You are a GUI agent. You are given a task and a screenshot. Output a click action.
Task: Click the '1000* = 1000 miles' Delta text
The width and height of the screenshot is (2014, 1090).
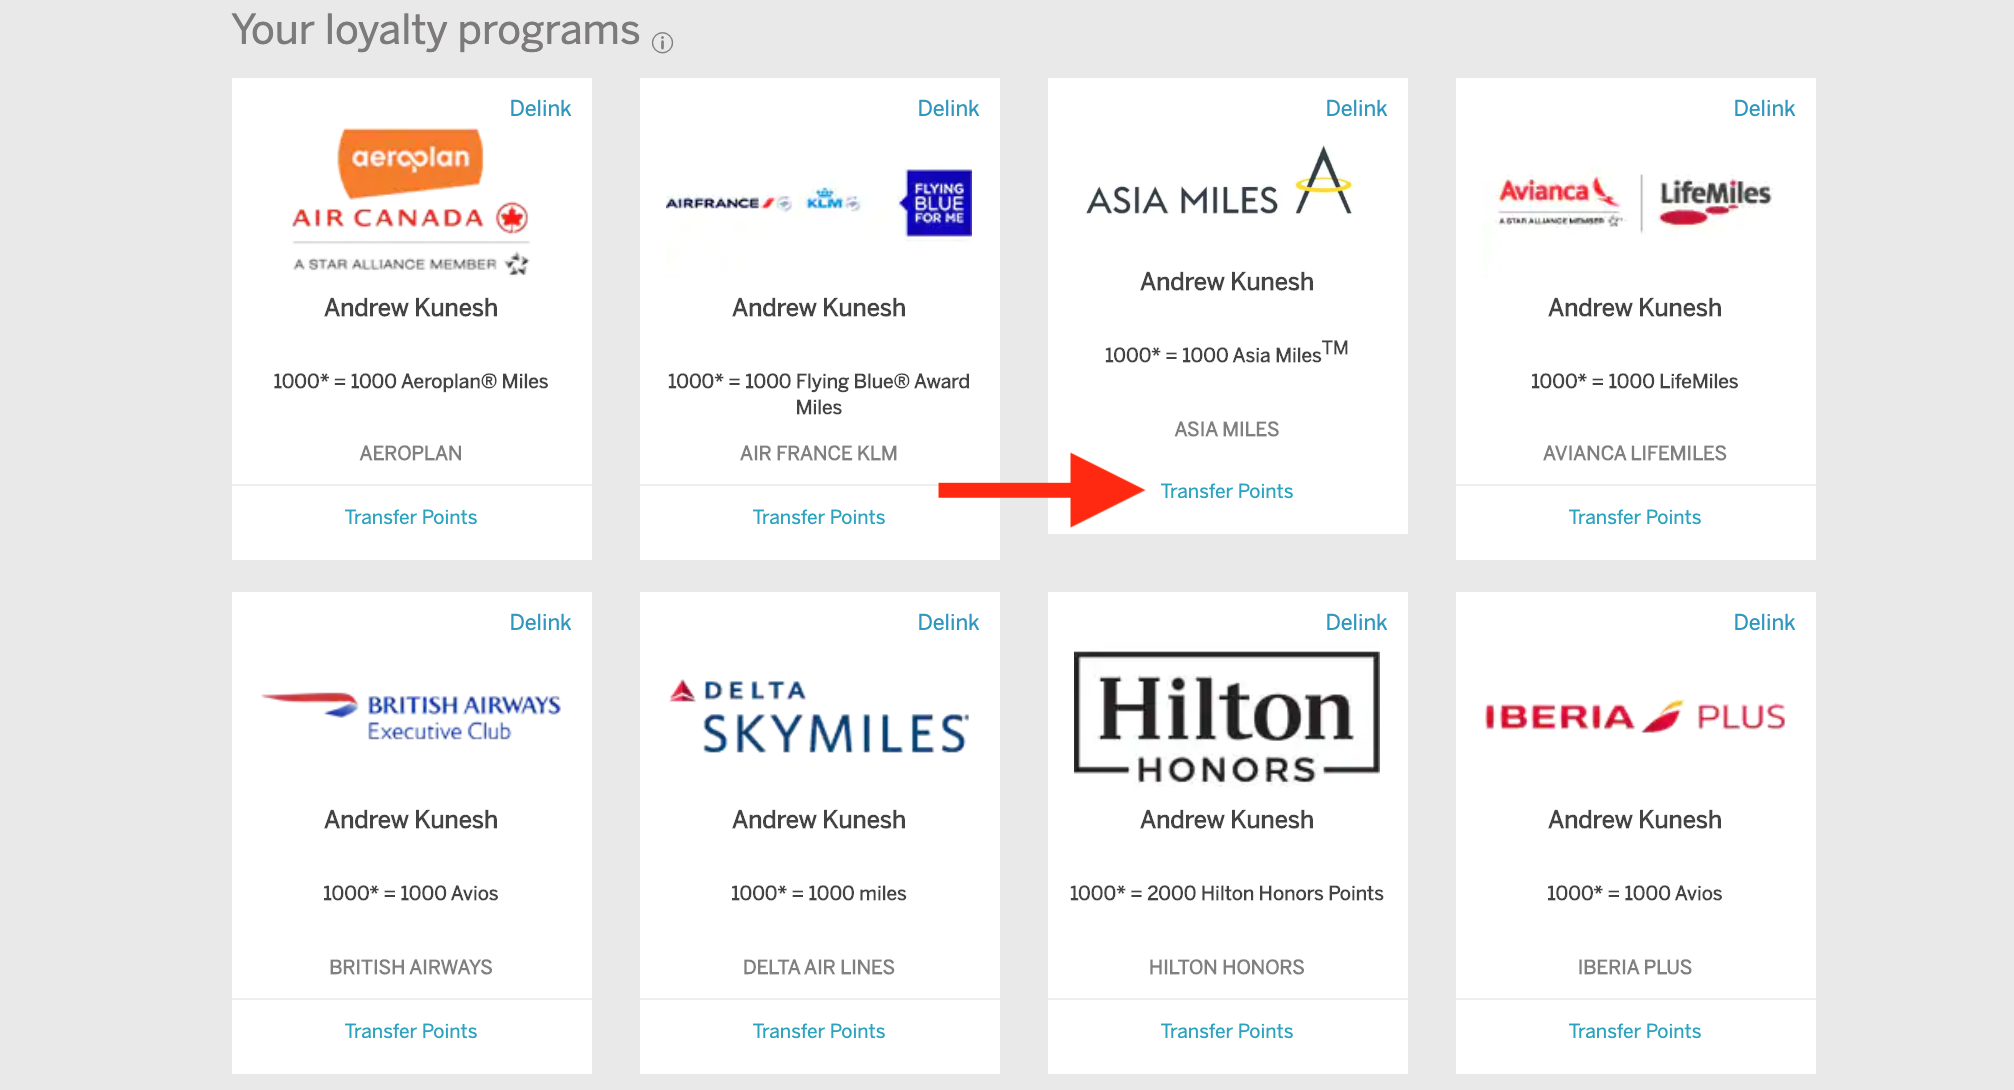[819, 893]
